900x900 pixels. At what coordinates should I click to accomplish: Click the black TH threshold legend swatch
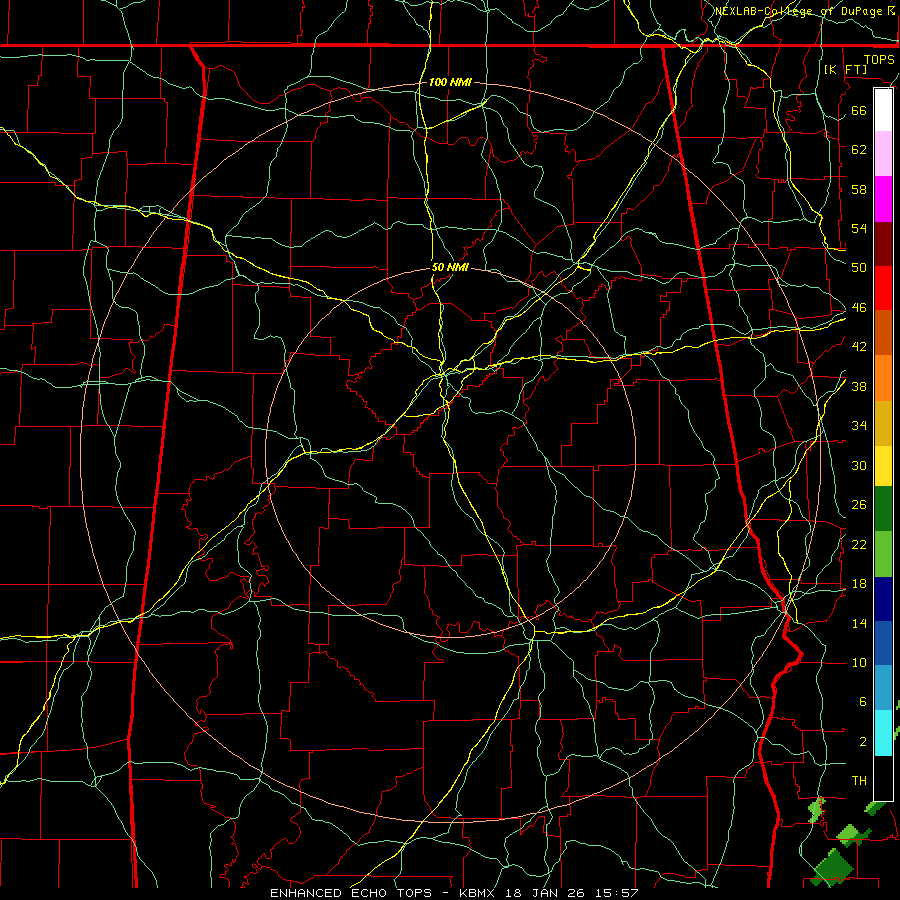click(x=883, y=778)
